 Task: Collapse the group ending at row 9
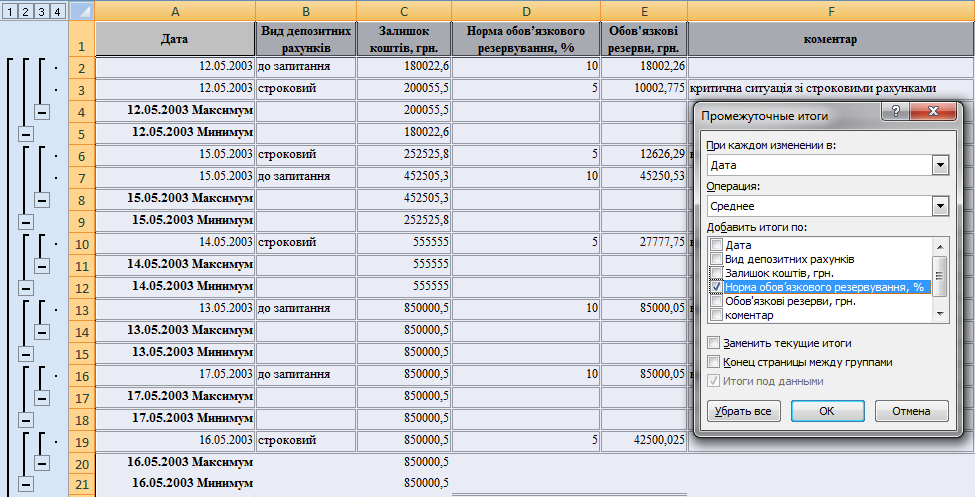coord(25,221)
